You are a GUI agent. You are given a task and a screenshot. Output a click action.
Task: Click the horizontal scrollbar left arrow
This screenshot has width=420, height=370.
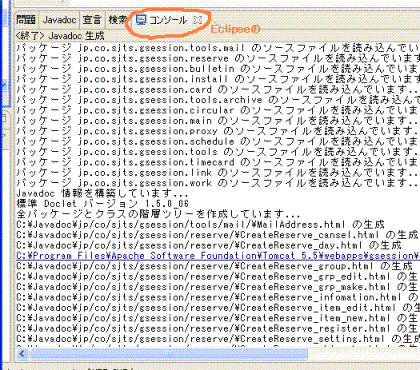(x=22, y=353)
